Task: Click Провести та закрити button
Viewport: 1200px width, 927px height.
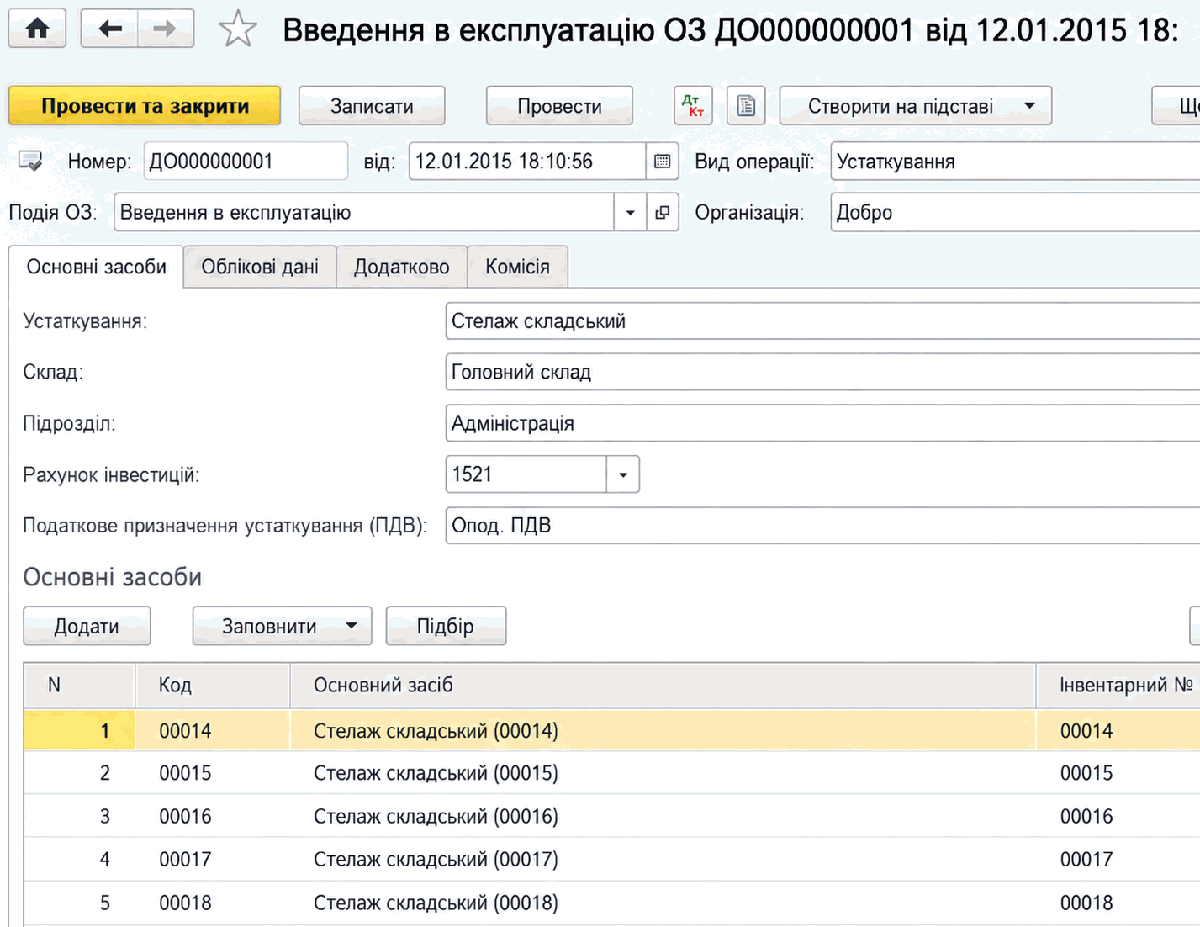Action: point(145,106)
